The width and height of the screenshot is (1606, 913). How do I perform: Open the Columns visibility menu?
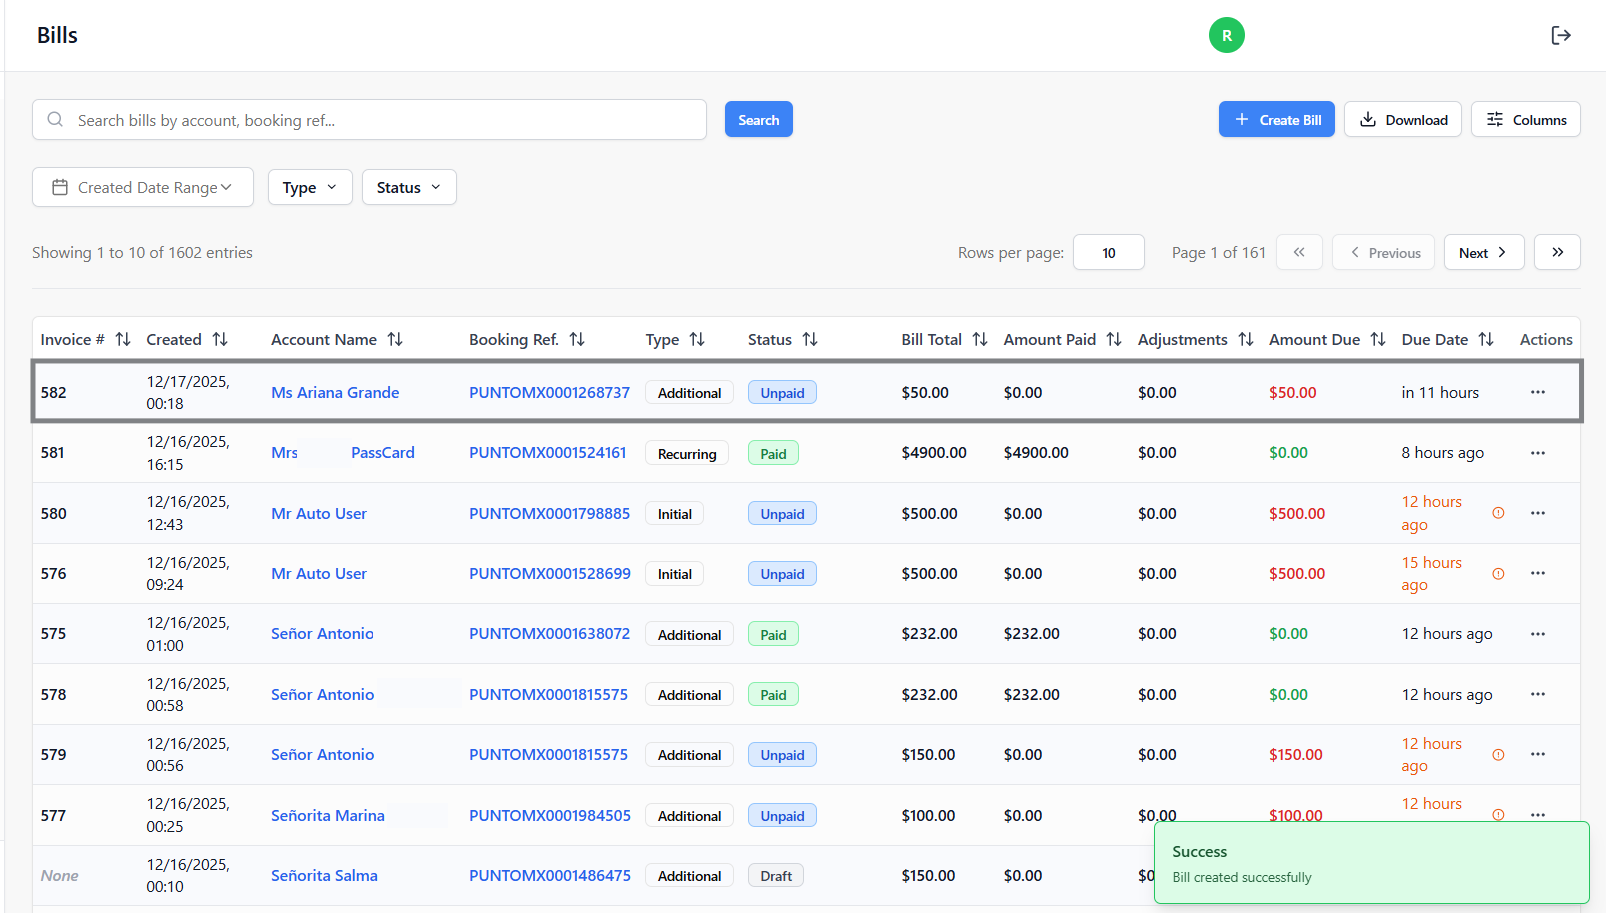[1525, 120]
